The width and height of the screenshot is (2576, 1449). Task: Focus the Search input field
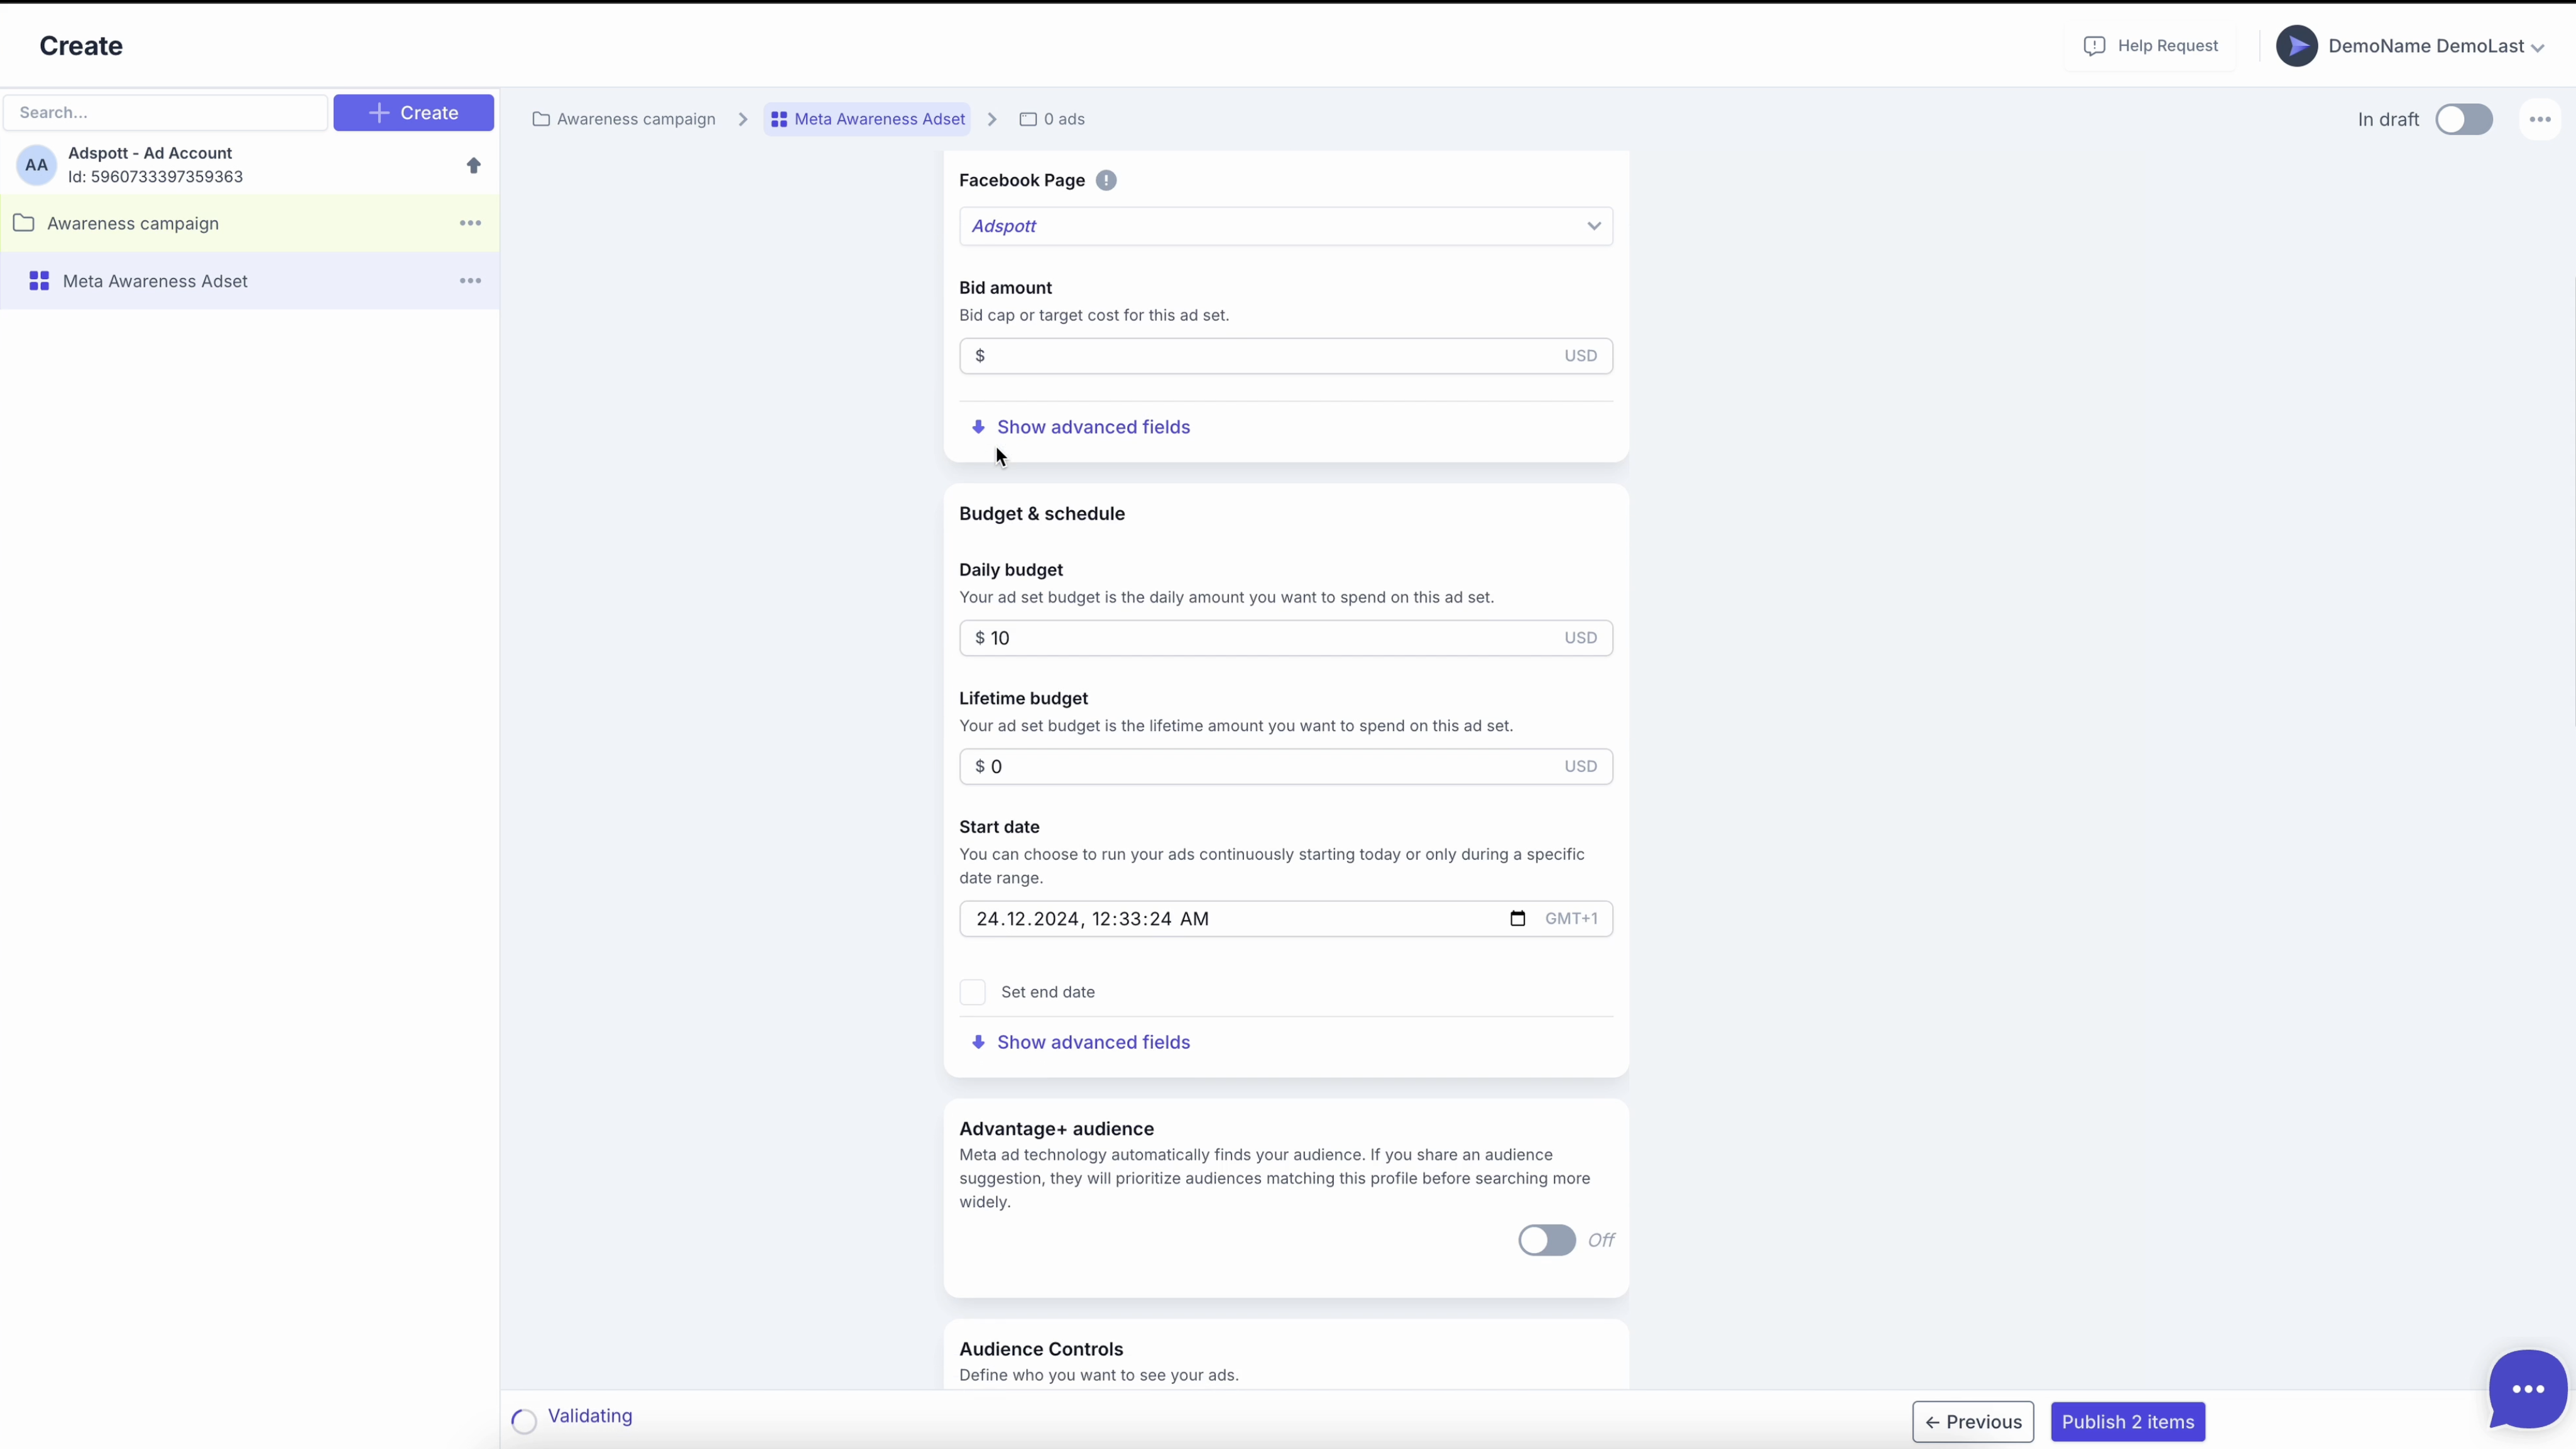pos(166,112)
